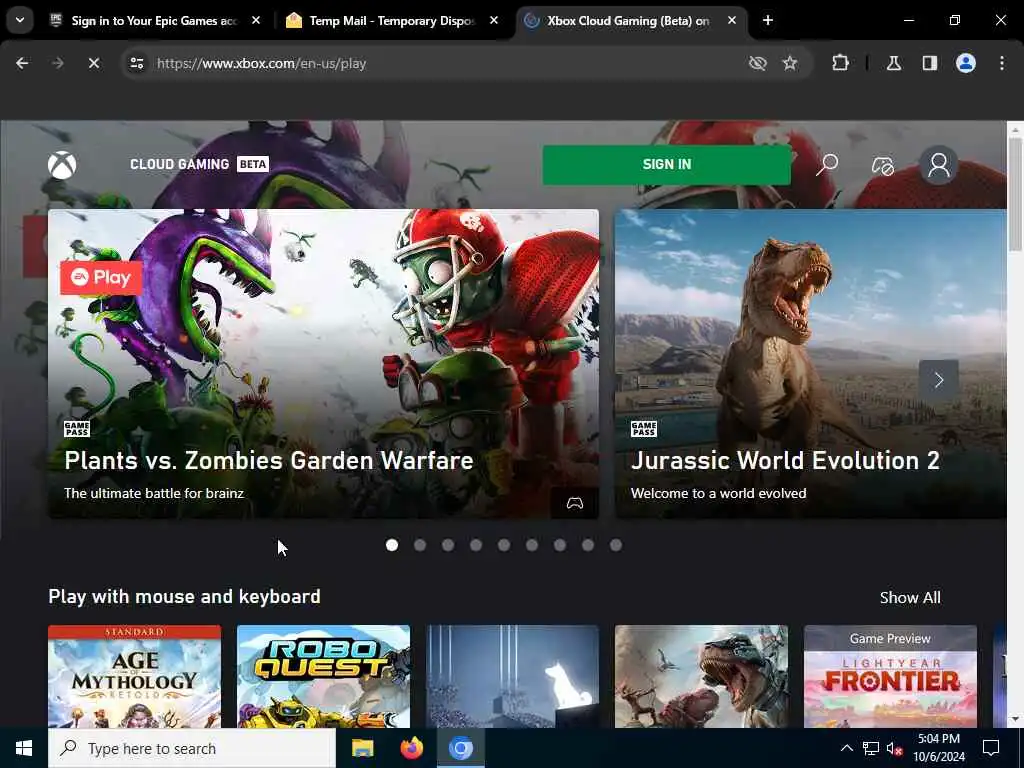Click the network tray icon
This screenshot has width=1024, height=768.
point(871,748)
